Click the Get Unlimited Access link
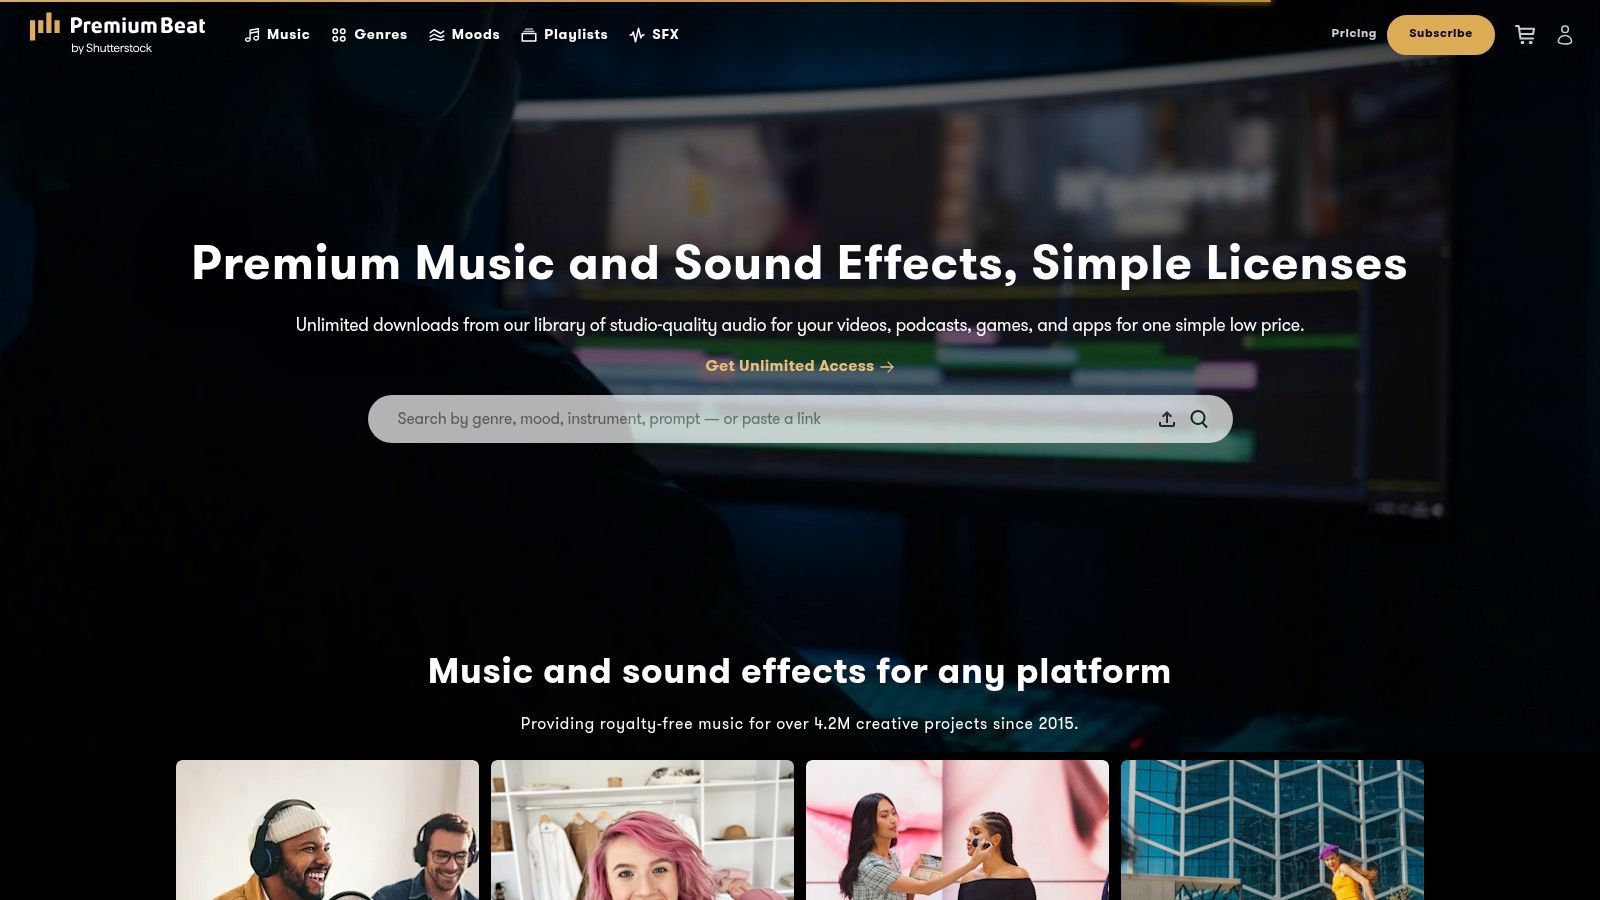This screenshot has height=900, width=1600. click(x=798, y=366)
